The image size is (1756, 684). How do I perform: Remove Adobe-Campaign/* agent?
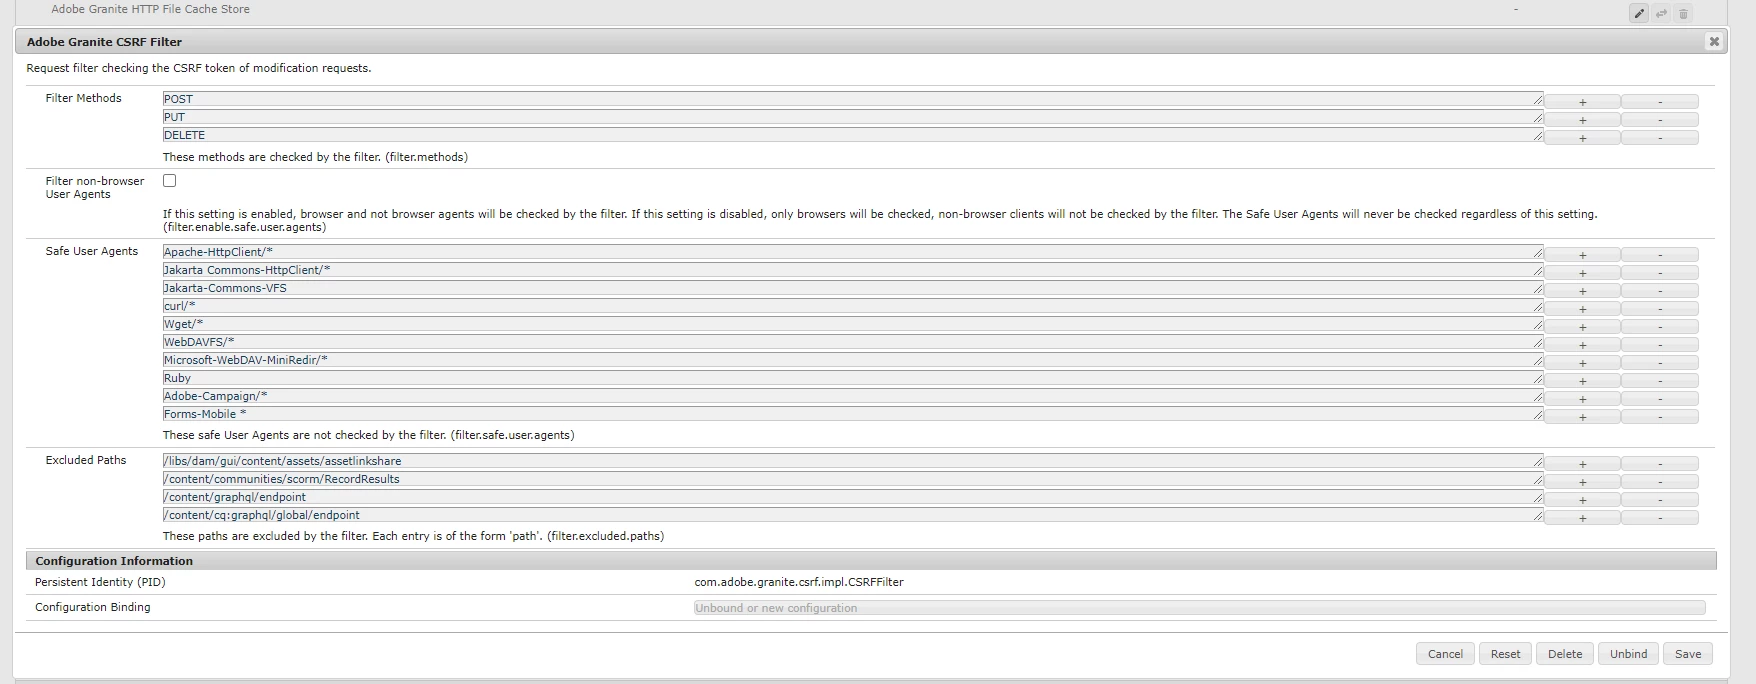click(1660, 399)
